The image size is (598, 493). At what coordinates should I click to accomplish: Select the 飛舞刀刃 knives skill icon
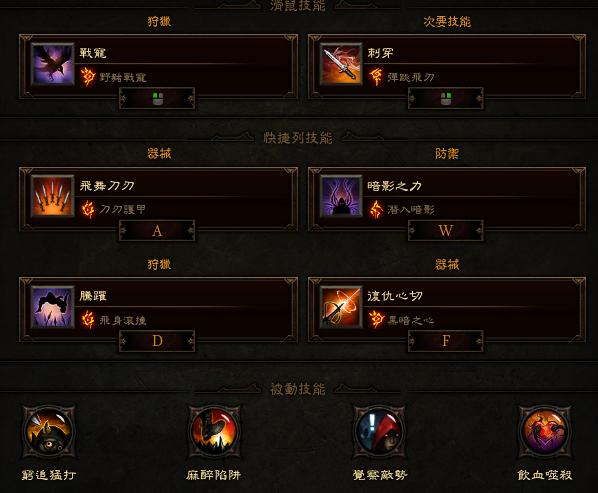tap(53, 196)
